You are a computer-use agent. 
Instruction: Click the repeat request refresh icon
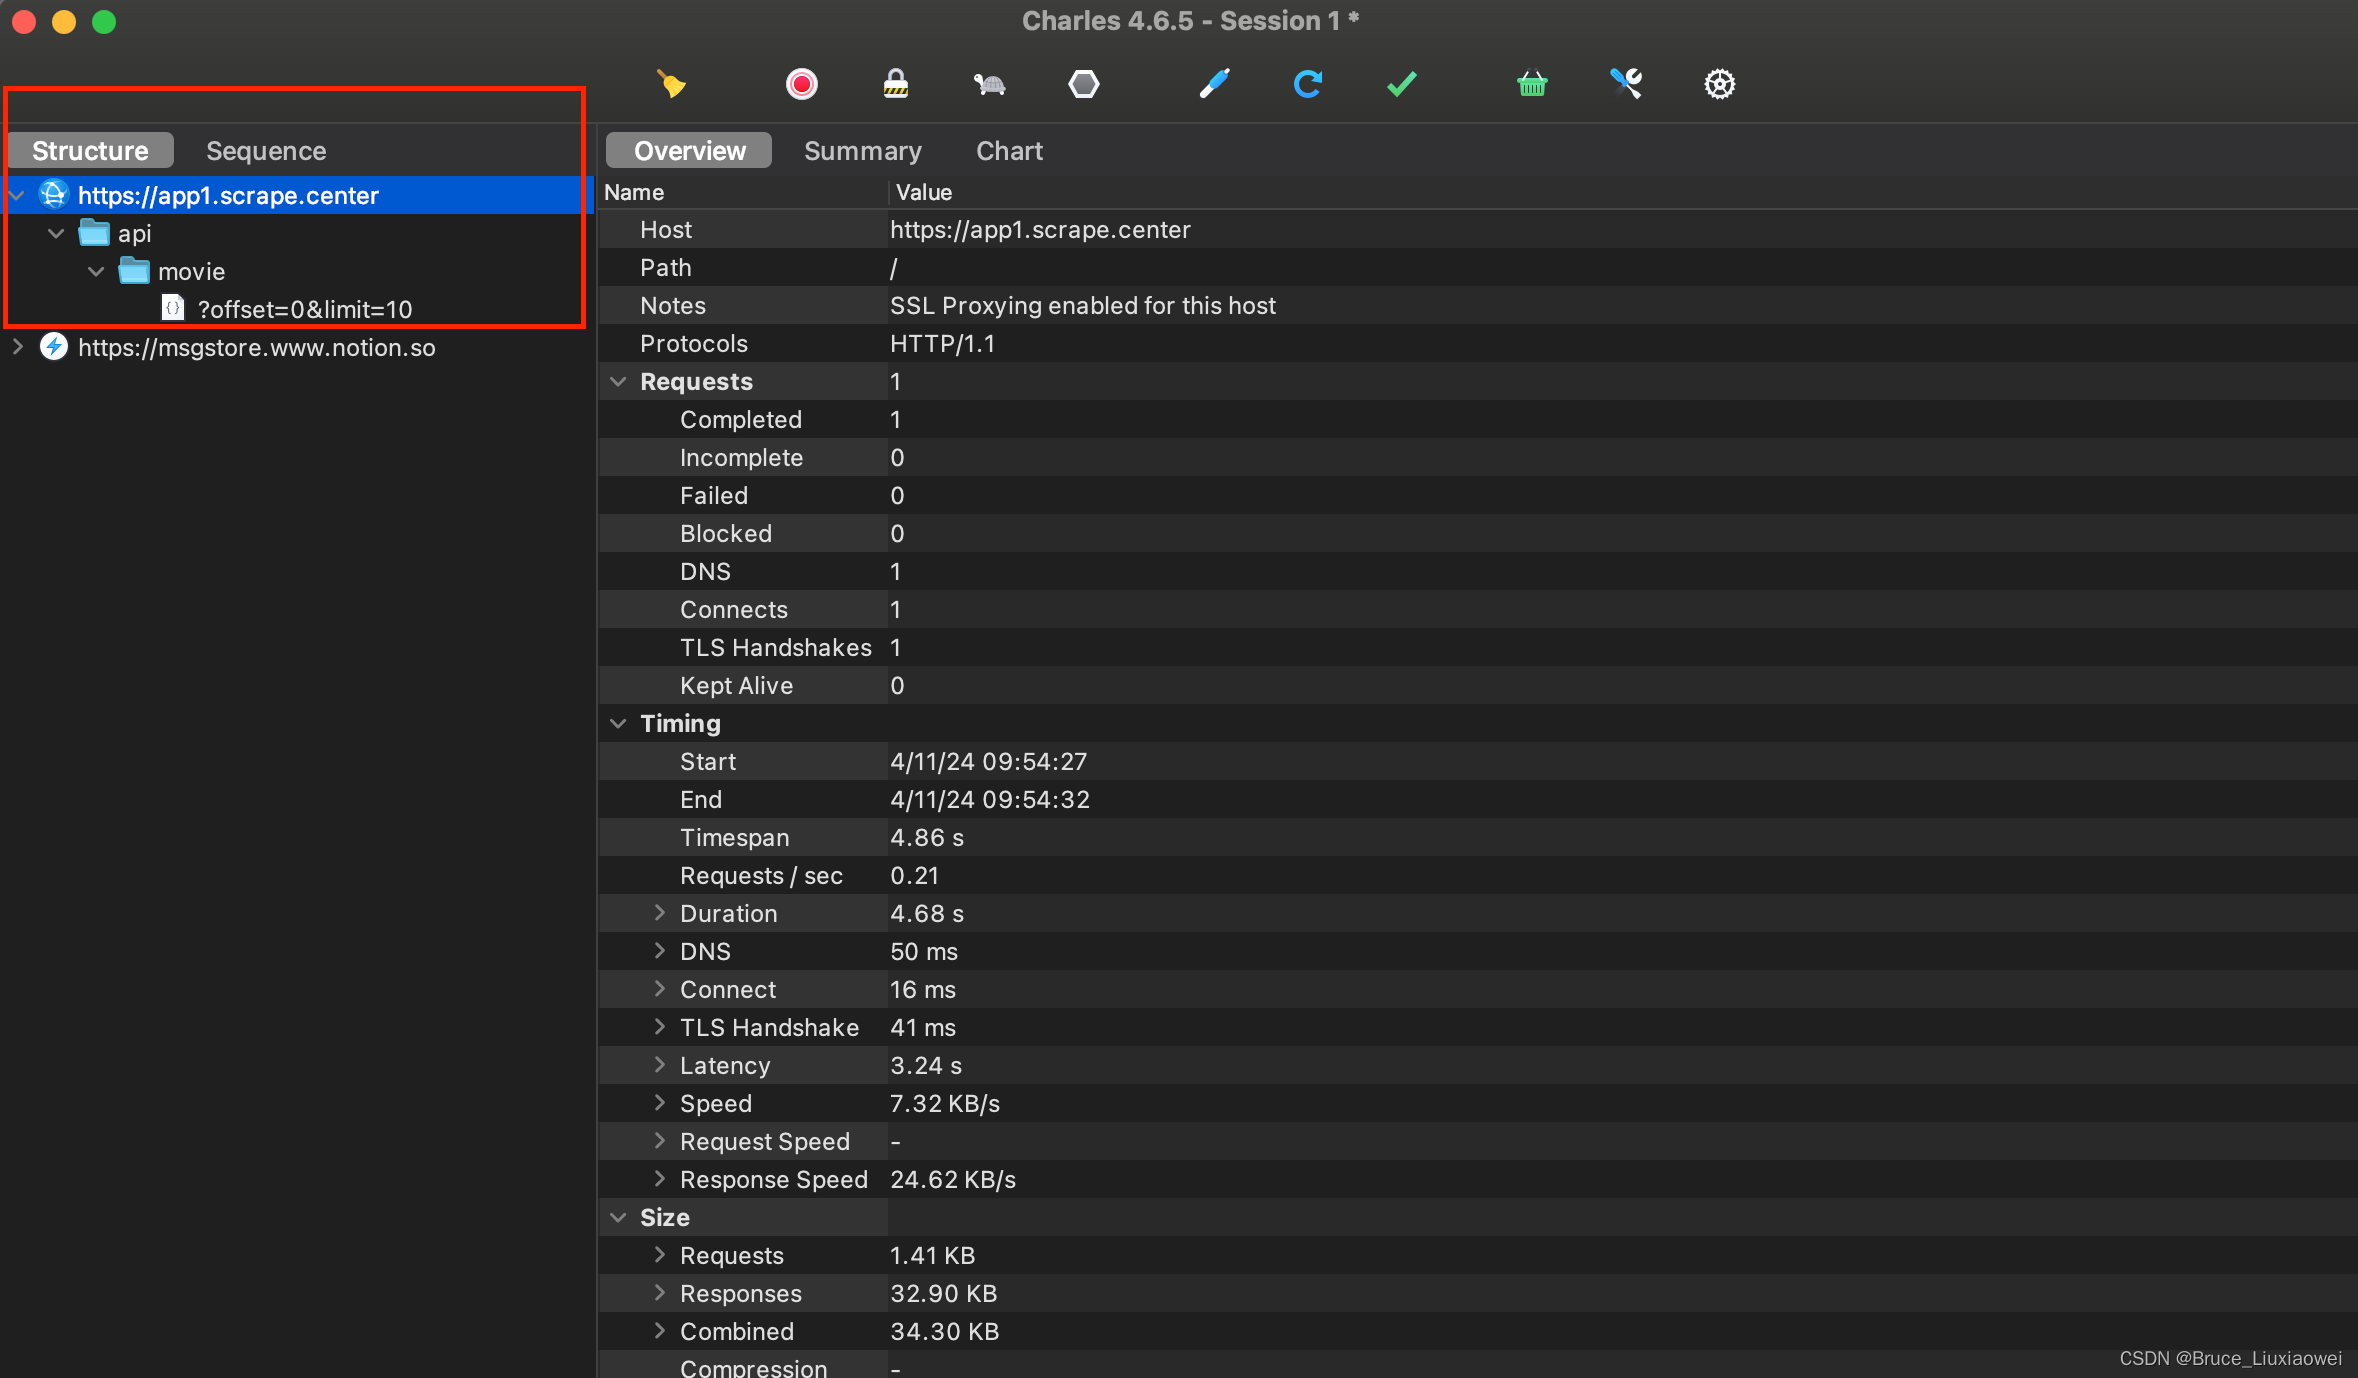(x=1307, y=84)
